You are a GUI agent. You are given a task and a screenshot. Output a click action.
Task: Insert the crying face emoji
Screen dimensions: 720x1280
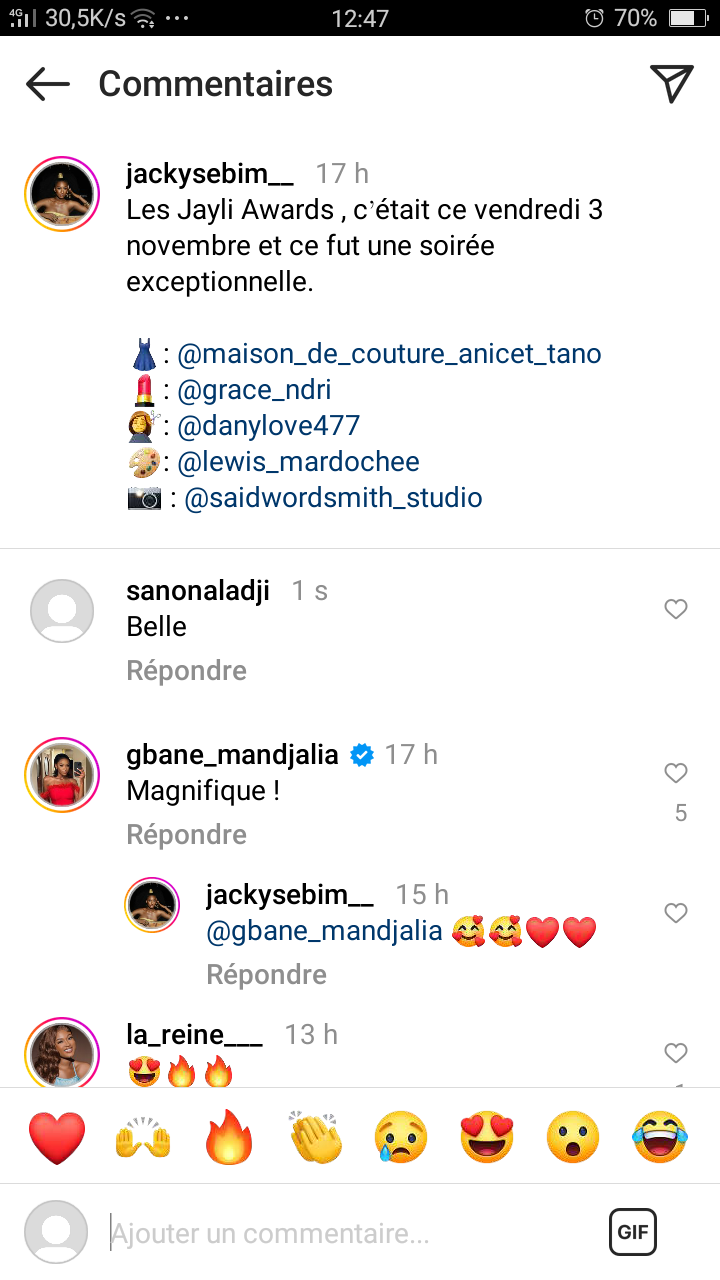point(402,1138)
